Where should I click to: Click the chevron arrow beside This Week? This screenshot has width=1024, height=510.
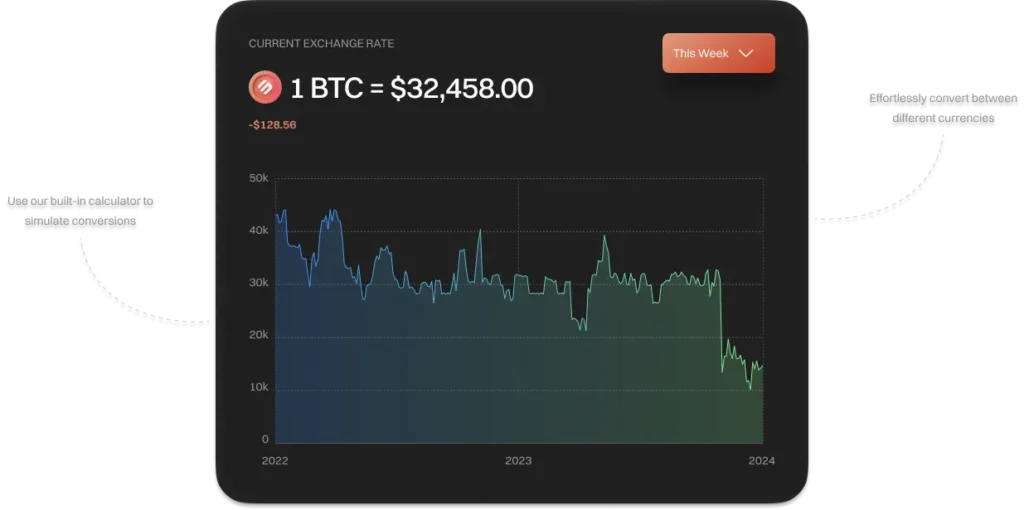pyautogui.click(x=745, y=53)
